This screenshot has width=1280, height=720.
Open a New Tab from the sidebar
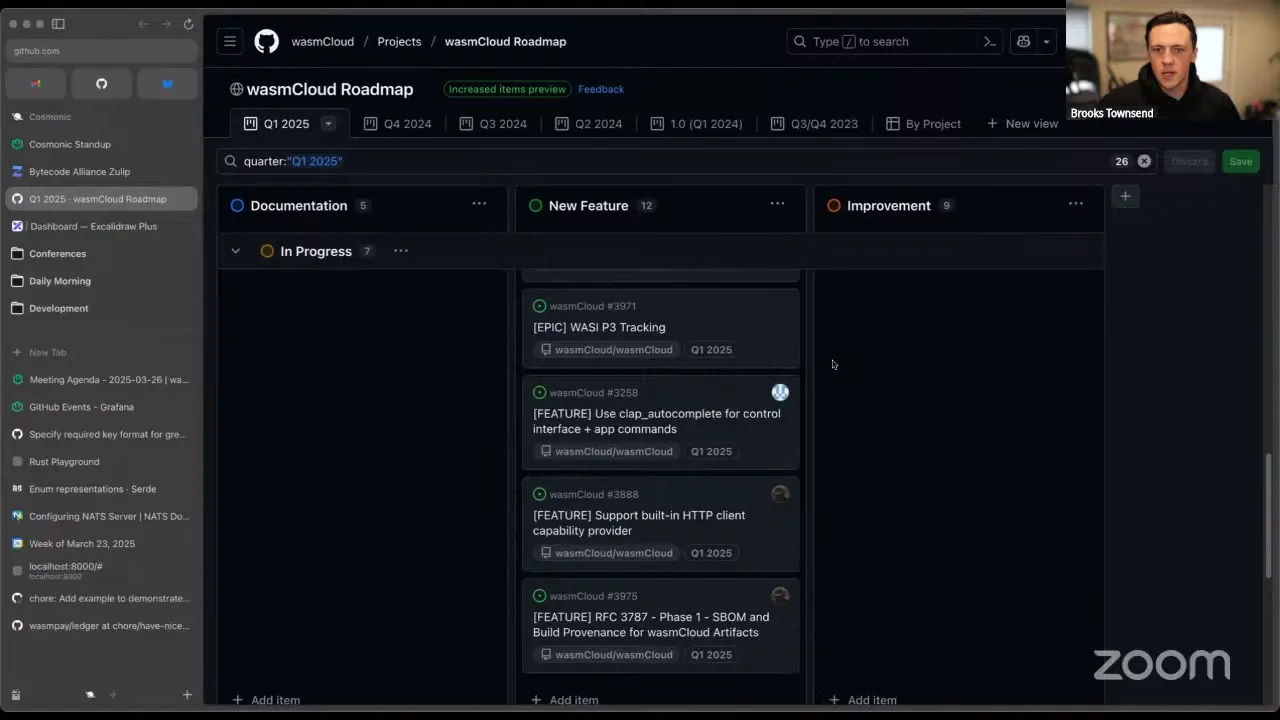point(101,352)
